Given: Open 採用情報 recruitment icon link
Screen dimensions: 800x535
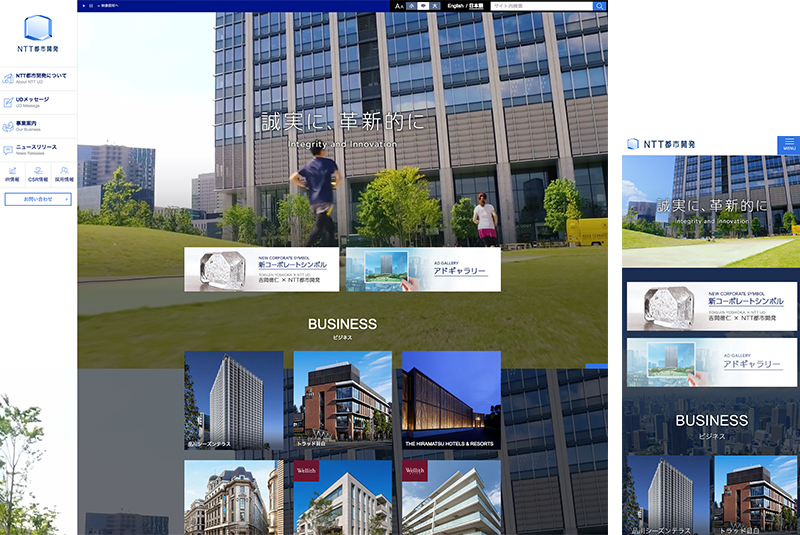Looking at the screenshot, I should 64,174.
